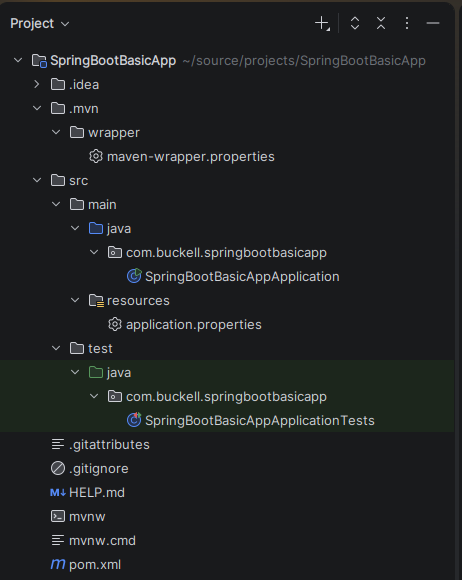Click the wrapper folder icon
Viewport: 462px width, 580px height.
(77, 132)
